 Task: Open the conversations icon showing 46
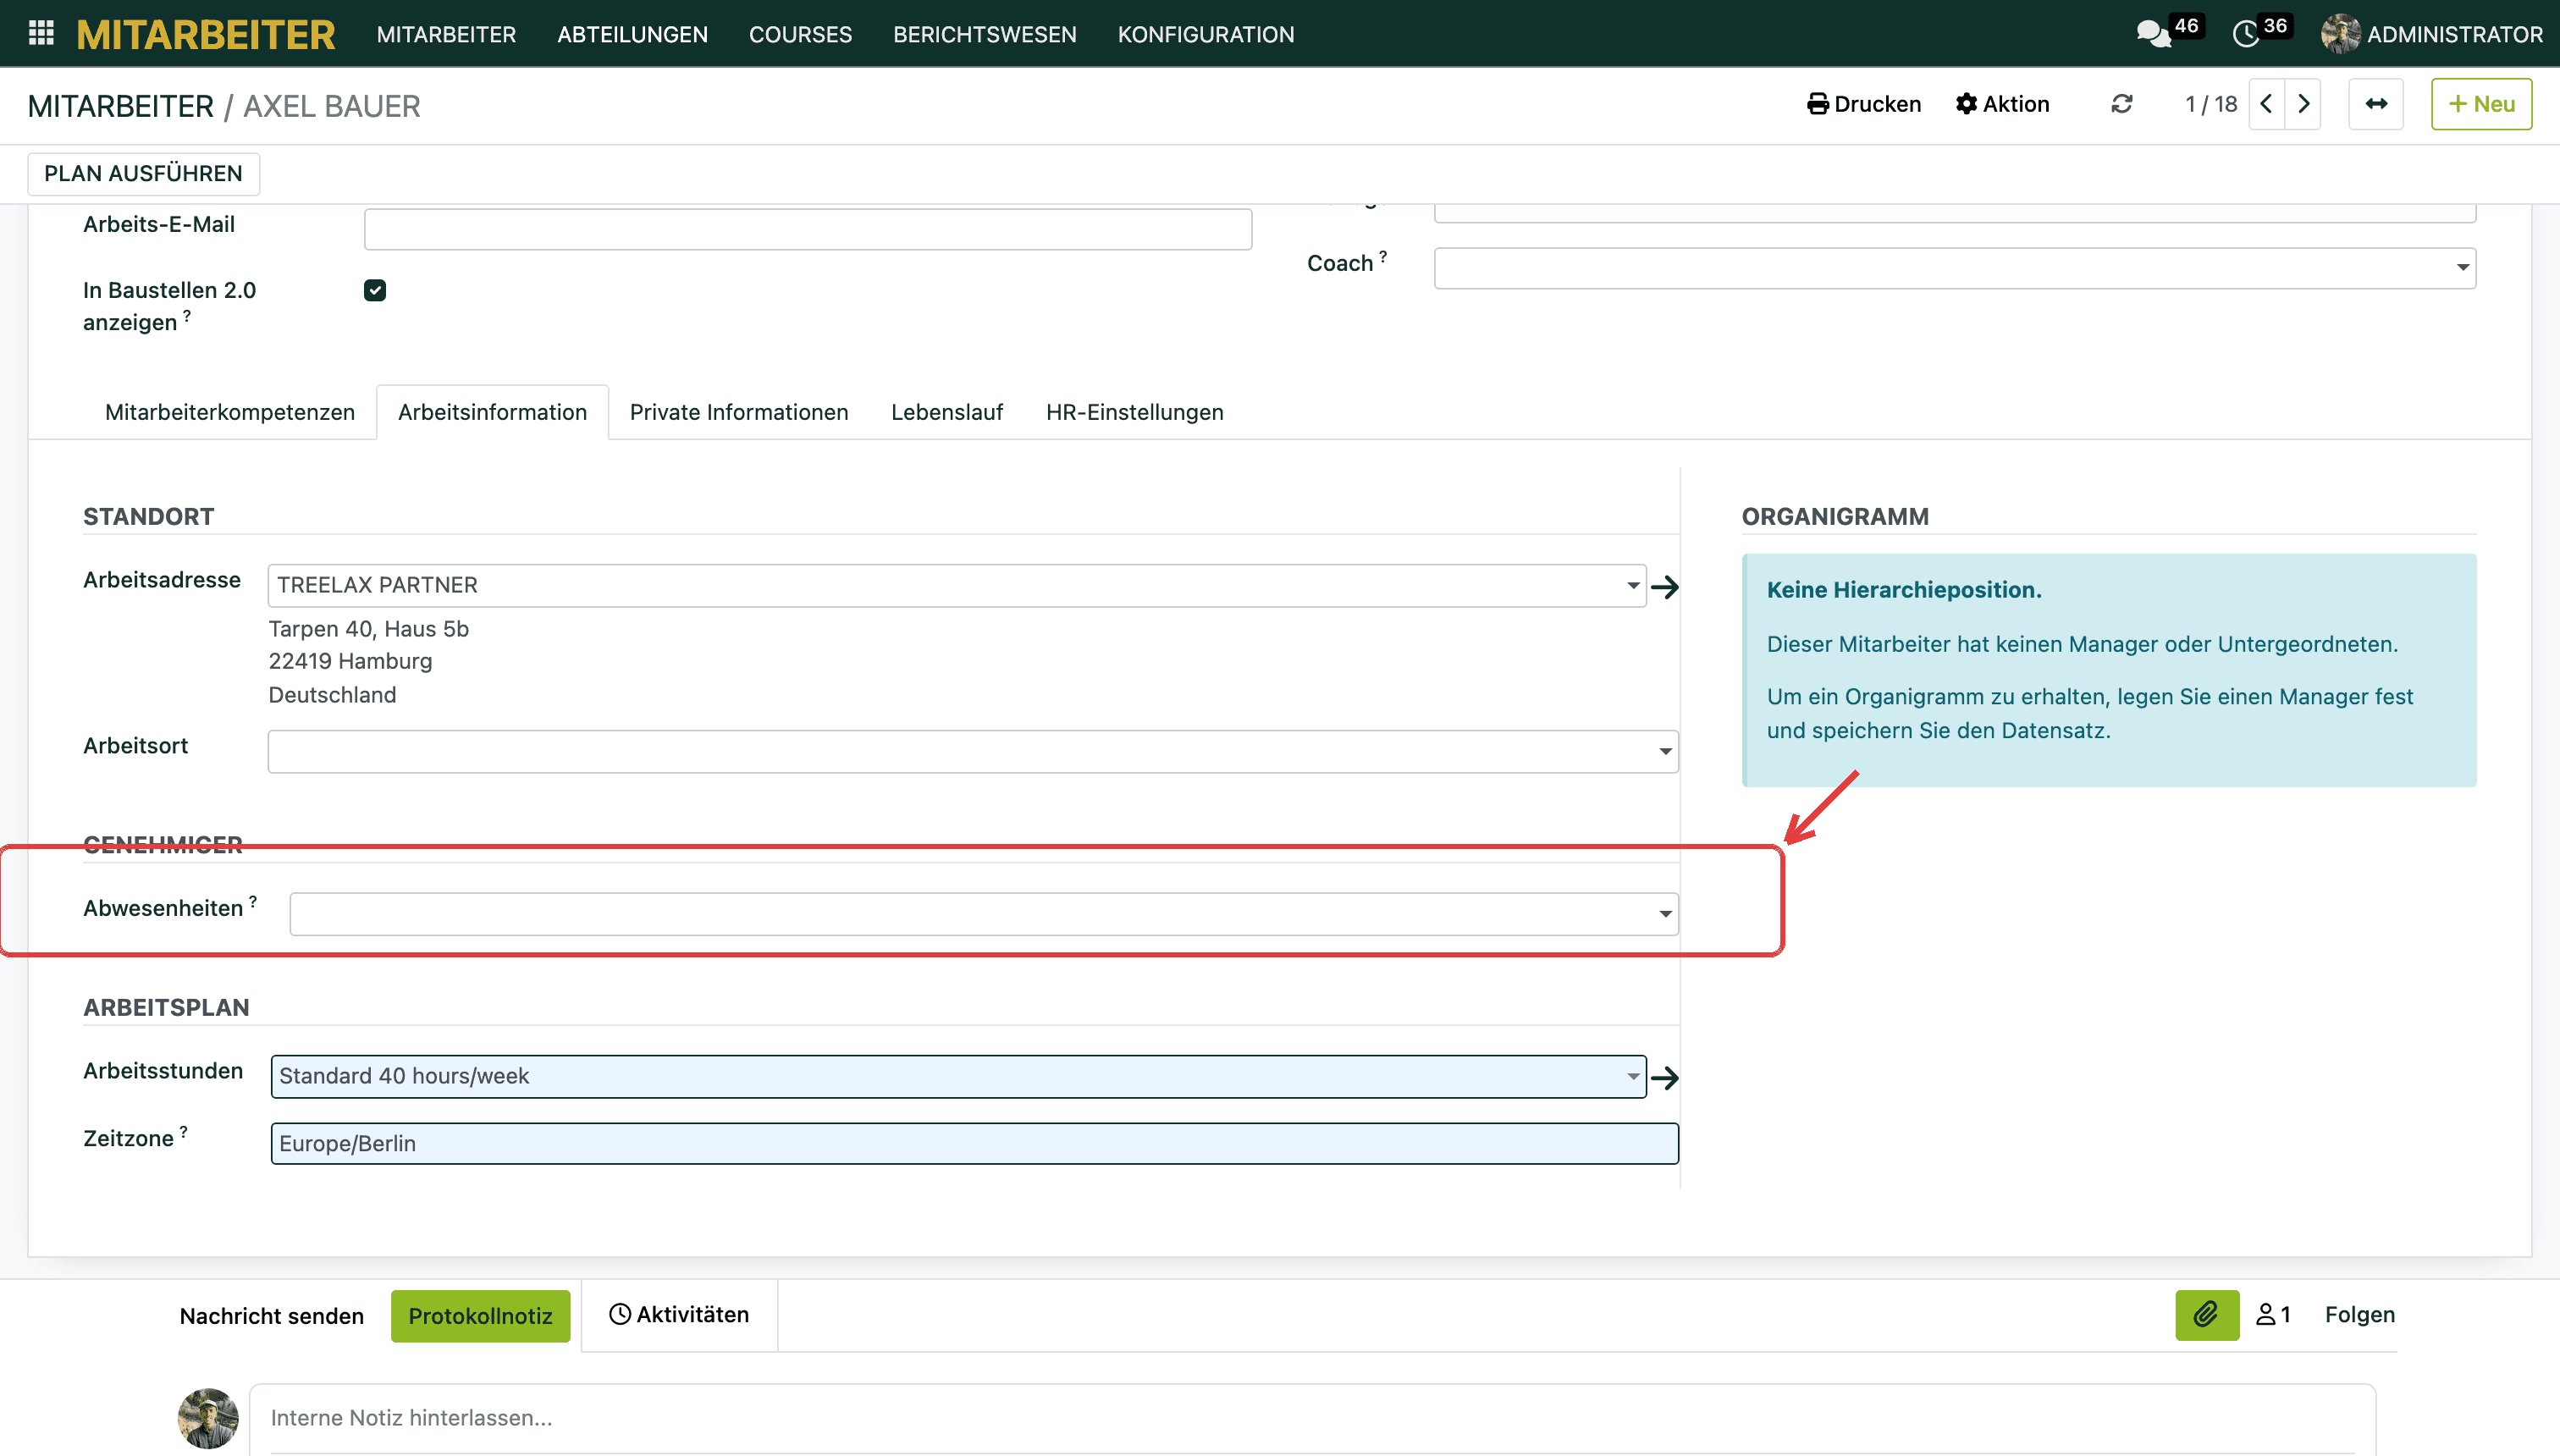coord(2154,34)
